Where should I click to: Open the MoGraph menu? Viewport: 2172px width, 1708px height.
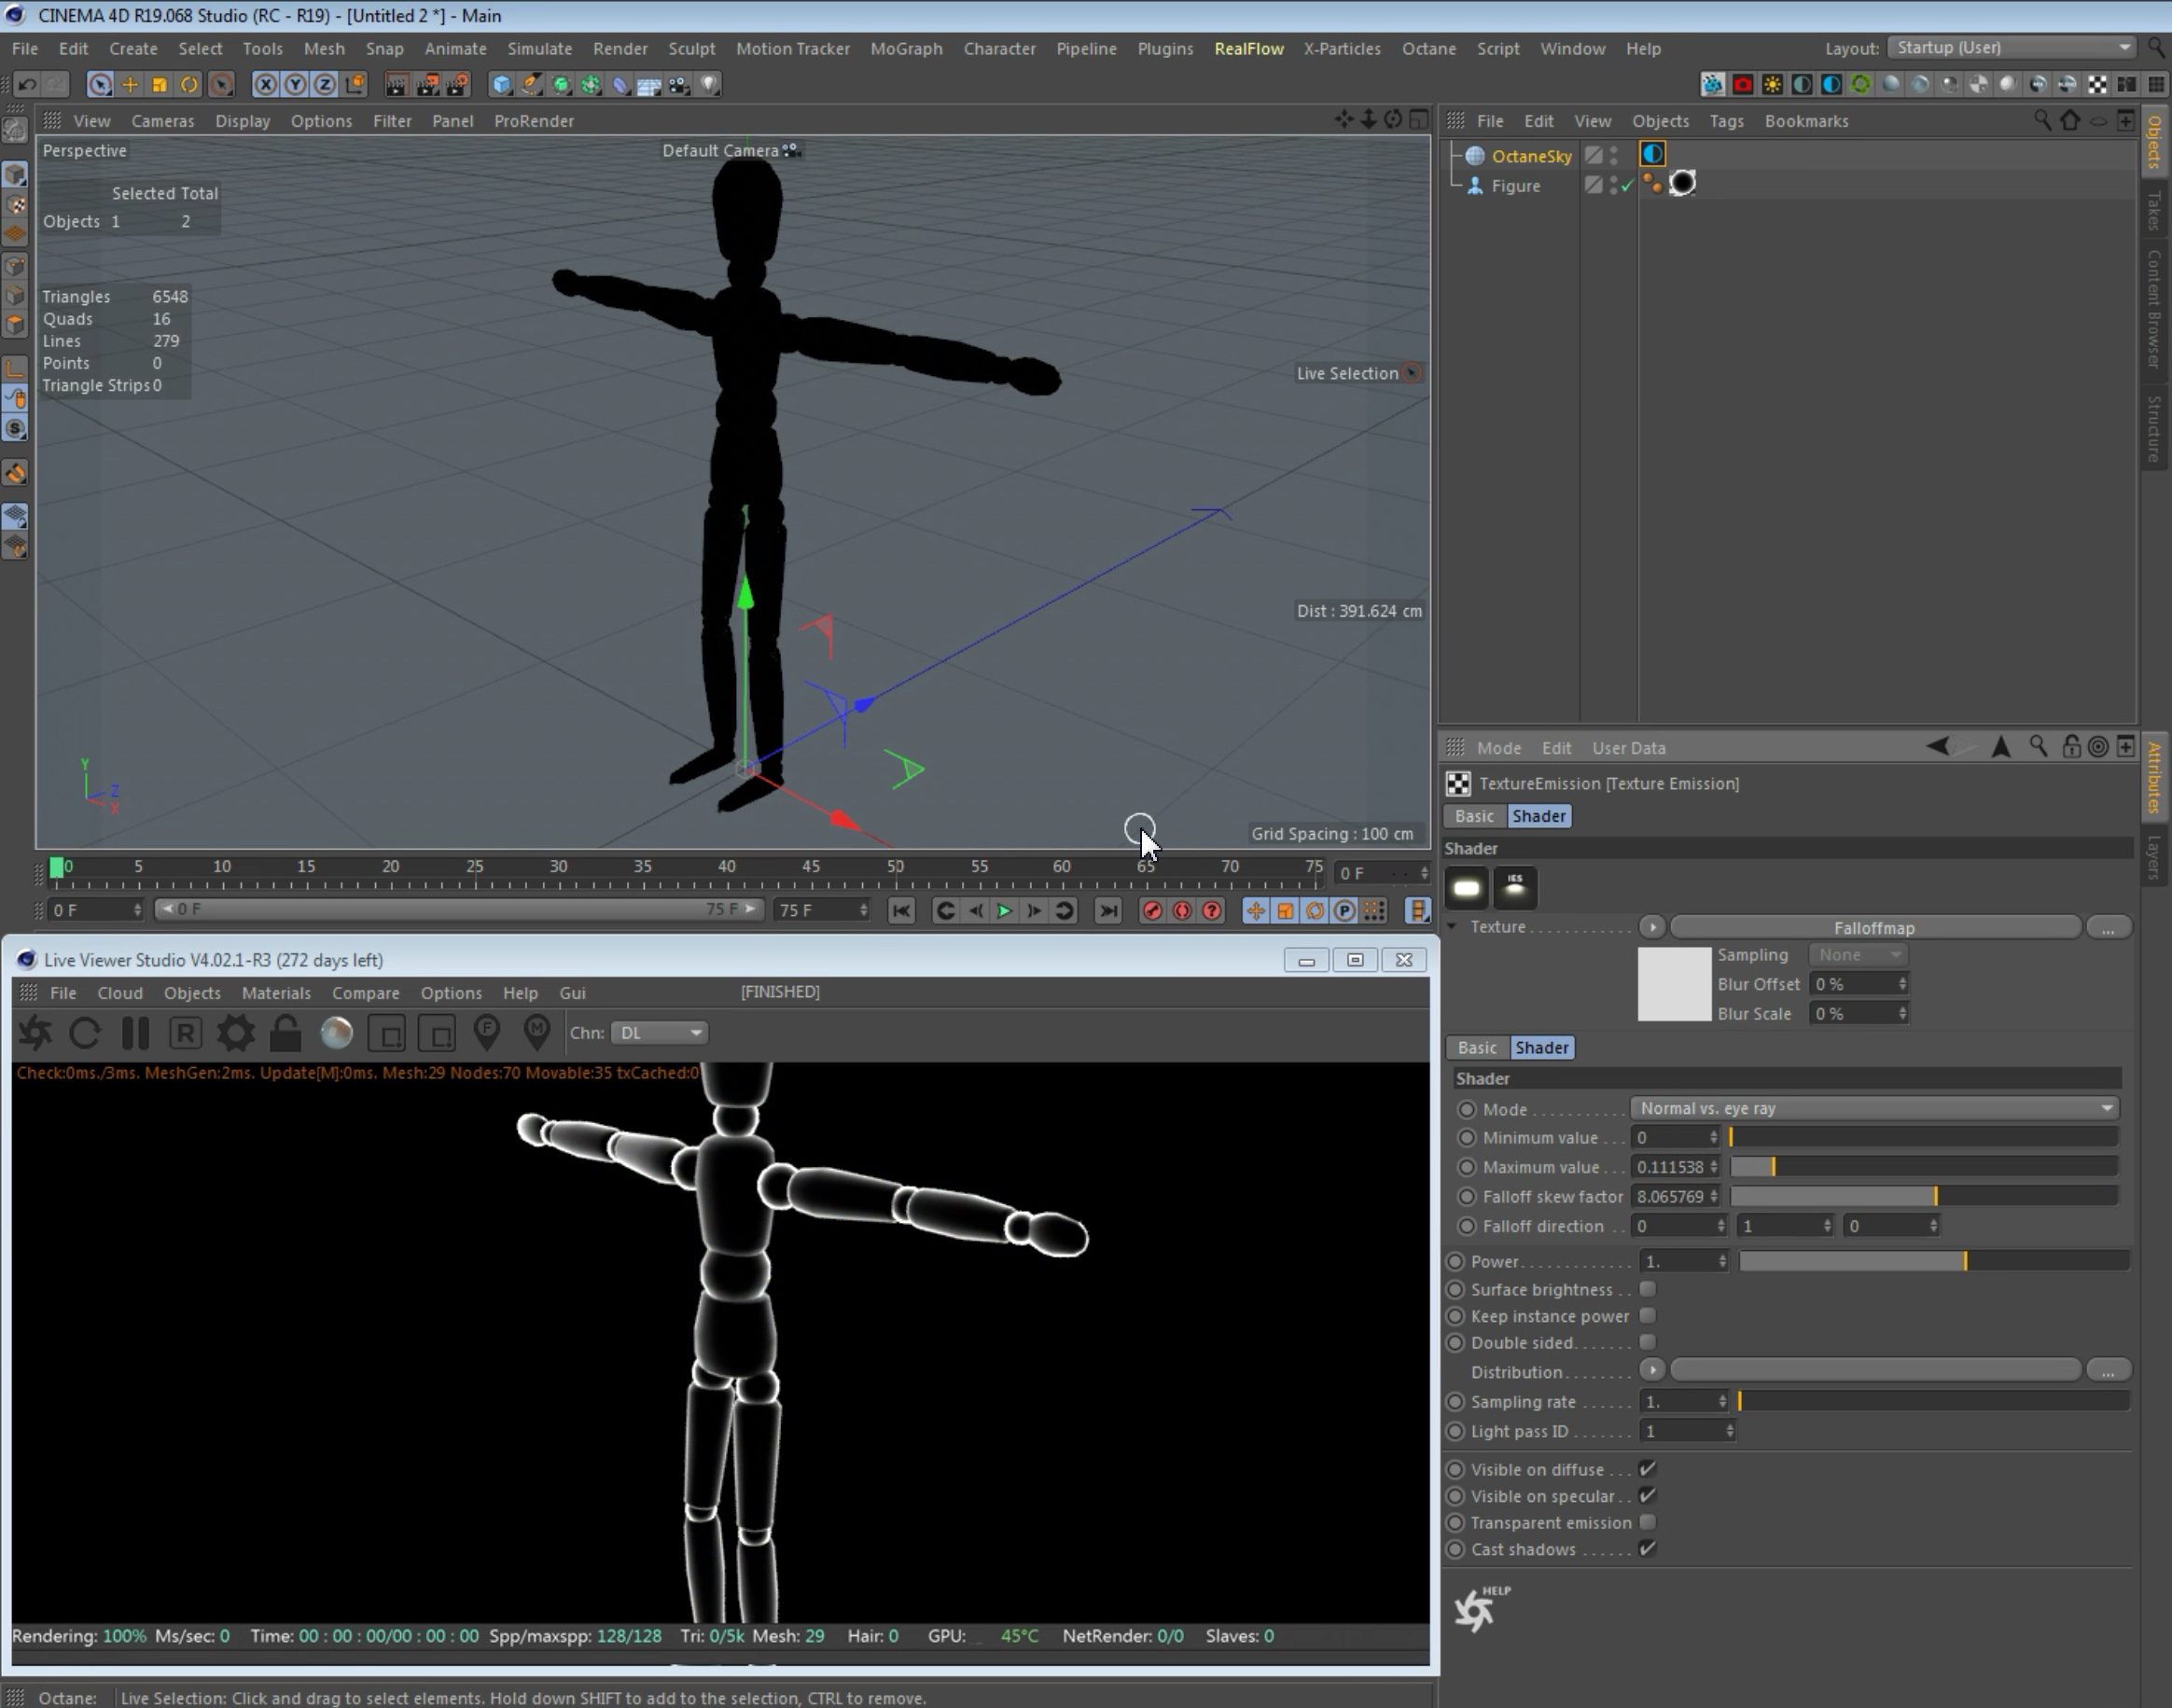click(x=906, y=48)
